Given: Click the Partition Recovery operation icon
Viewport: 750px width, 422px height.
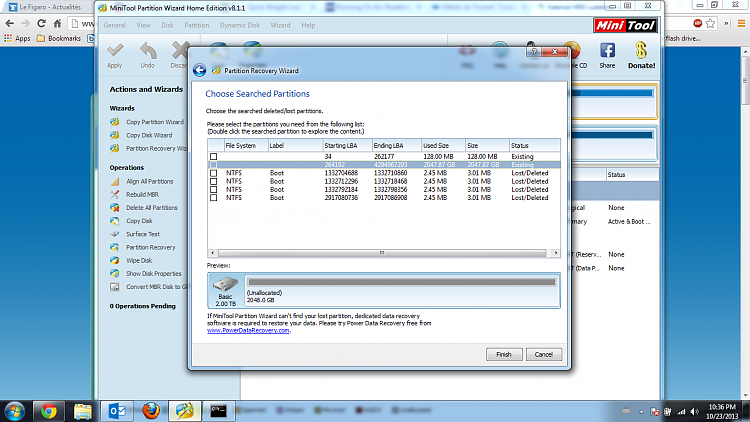Looking at the screenshot, I should (x=115, y=247).
